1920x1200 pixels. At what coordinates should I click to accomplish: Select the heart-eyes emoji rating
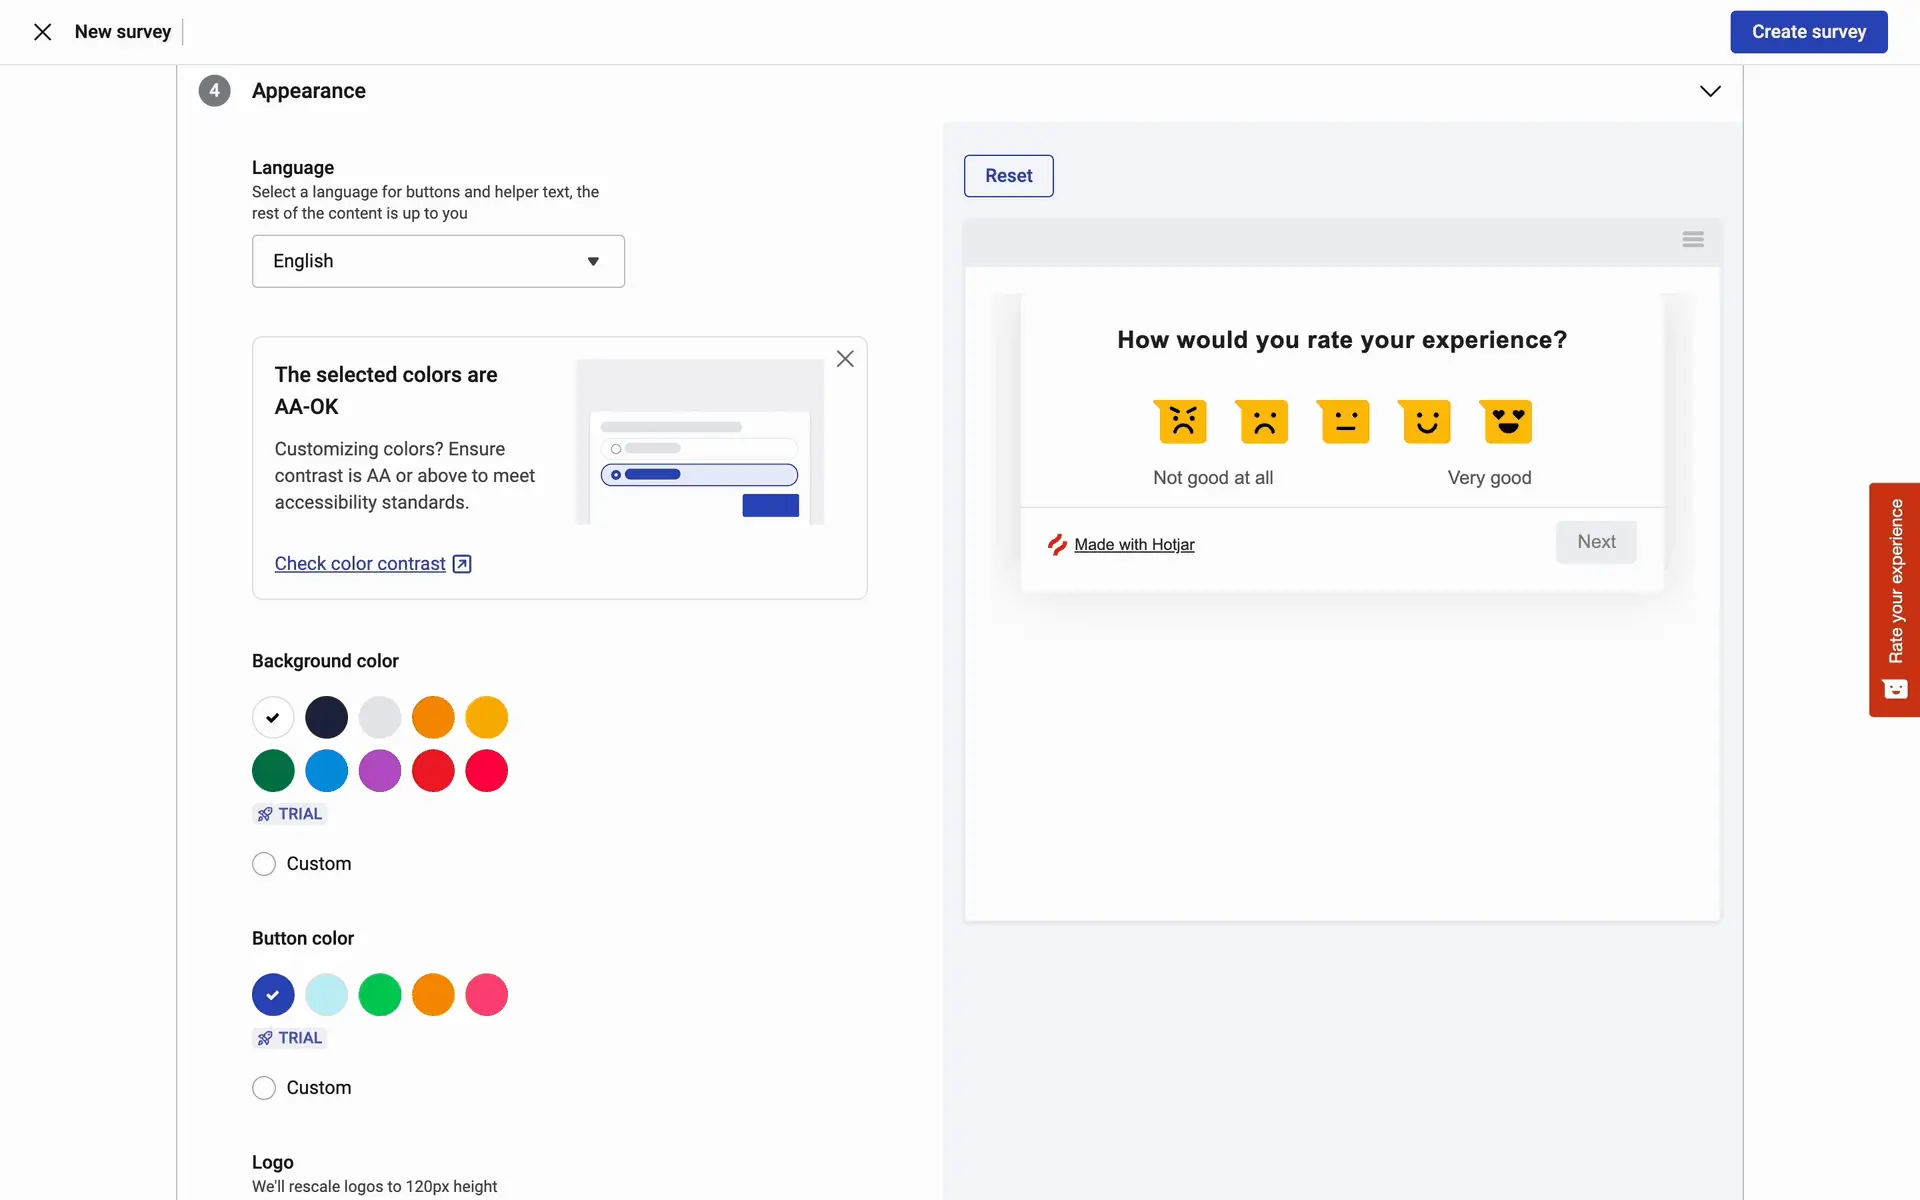click(1507, 421)
